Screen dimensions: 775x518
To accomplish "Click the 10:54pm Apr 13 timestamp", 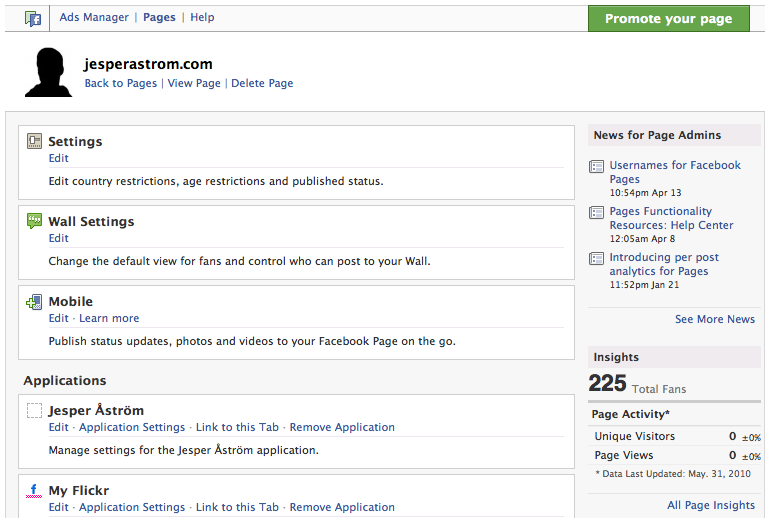I will tap(645, 193).
